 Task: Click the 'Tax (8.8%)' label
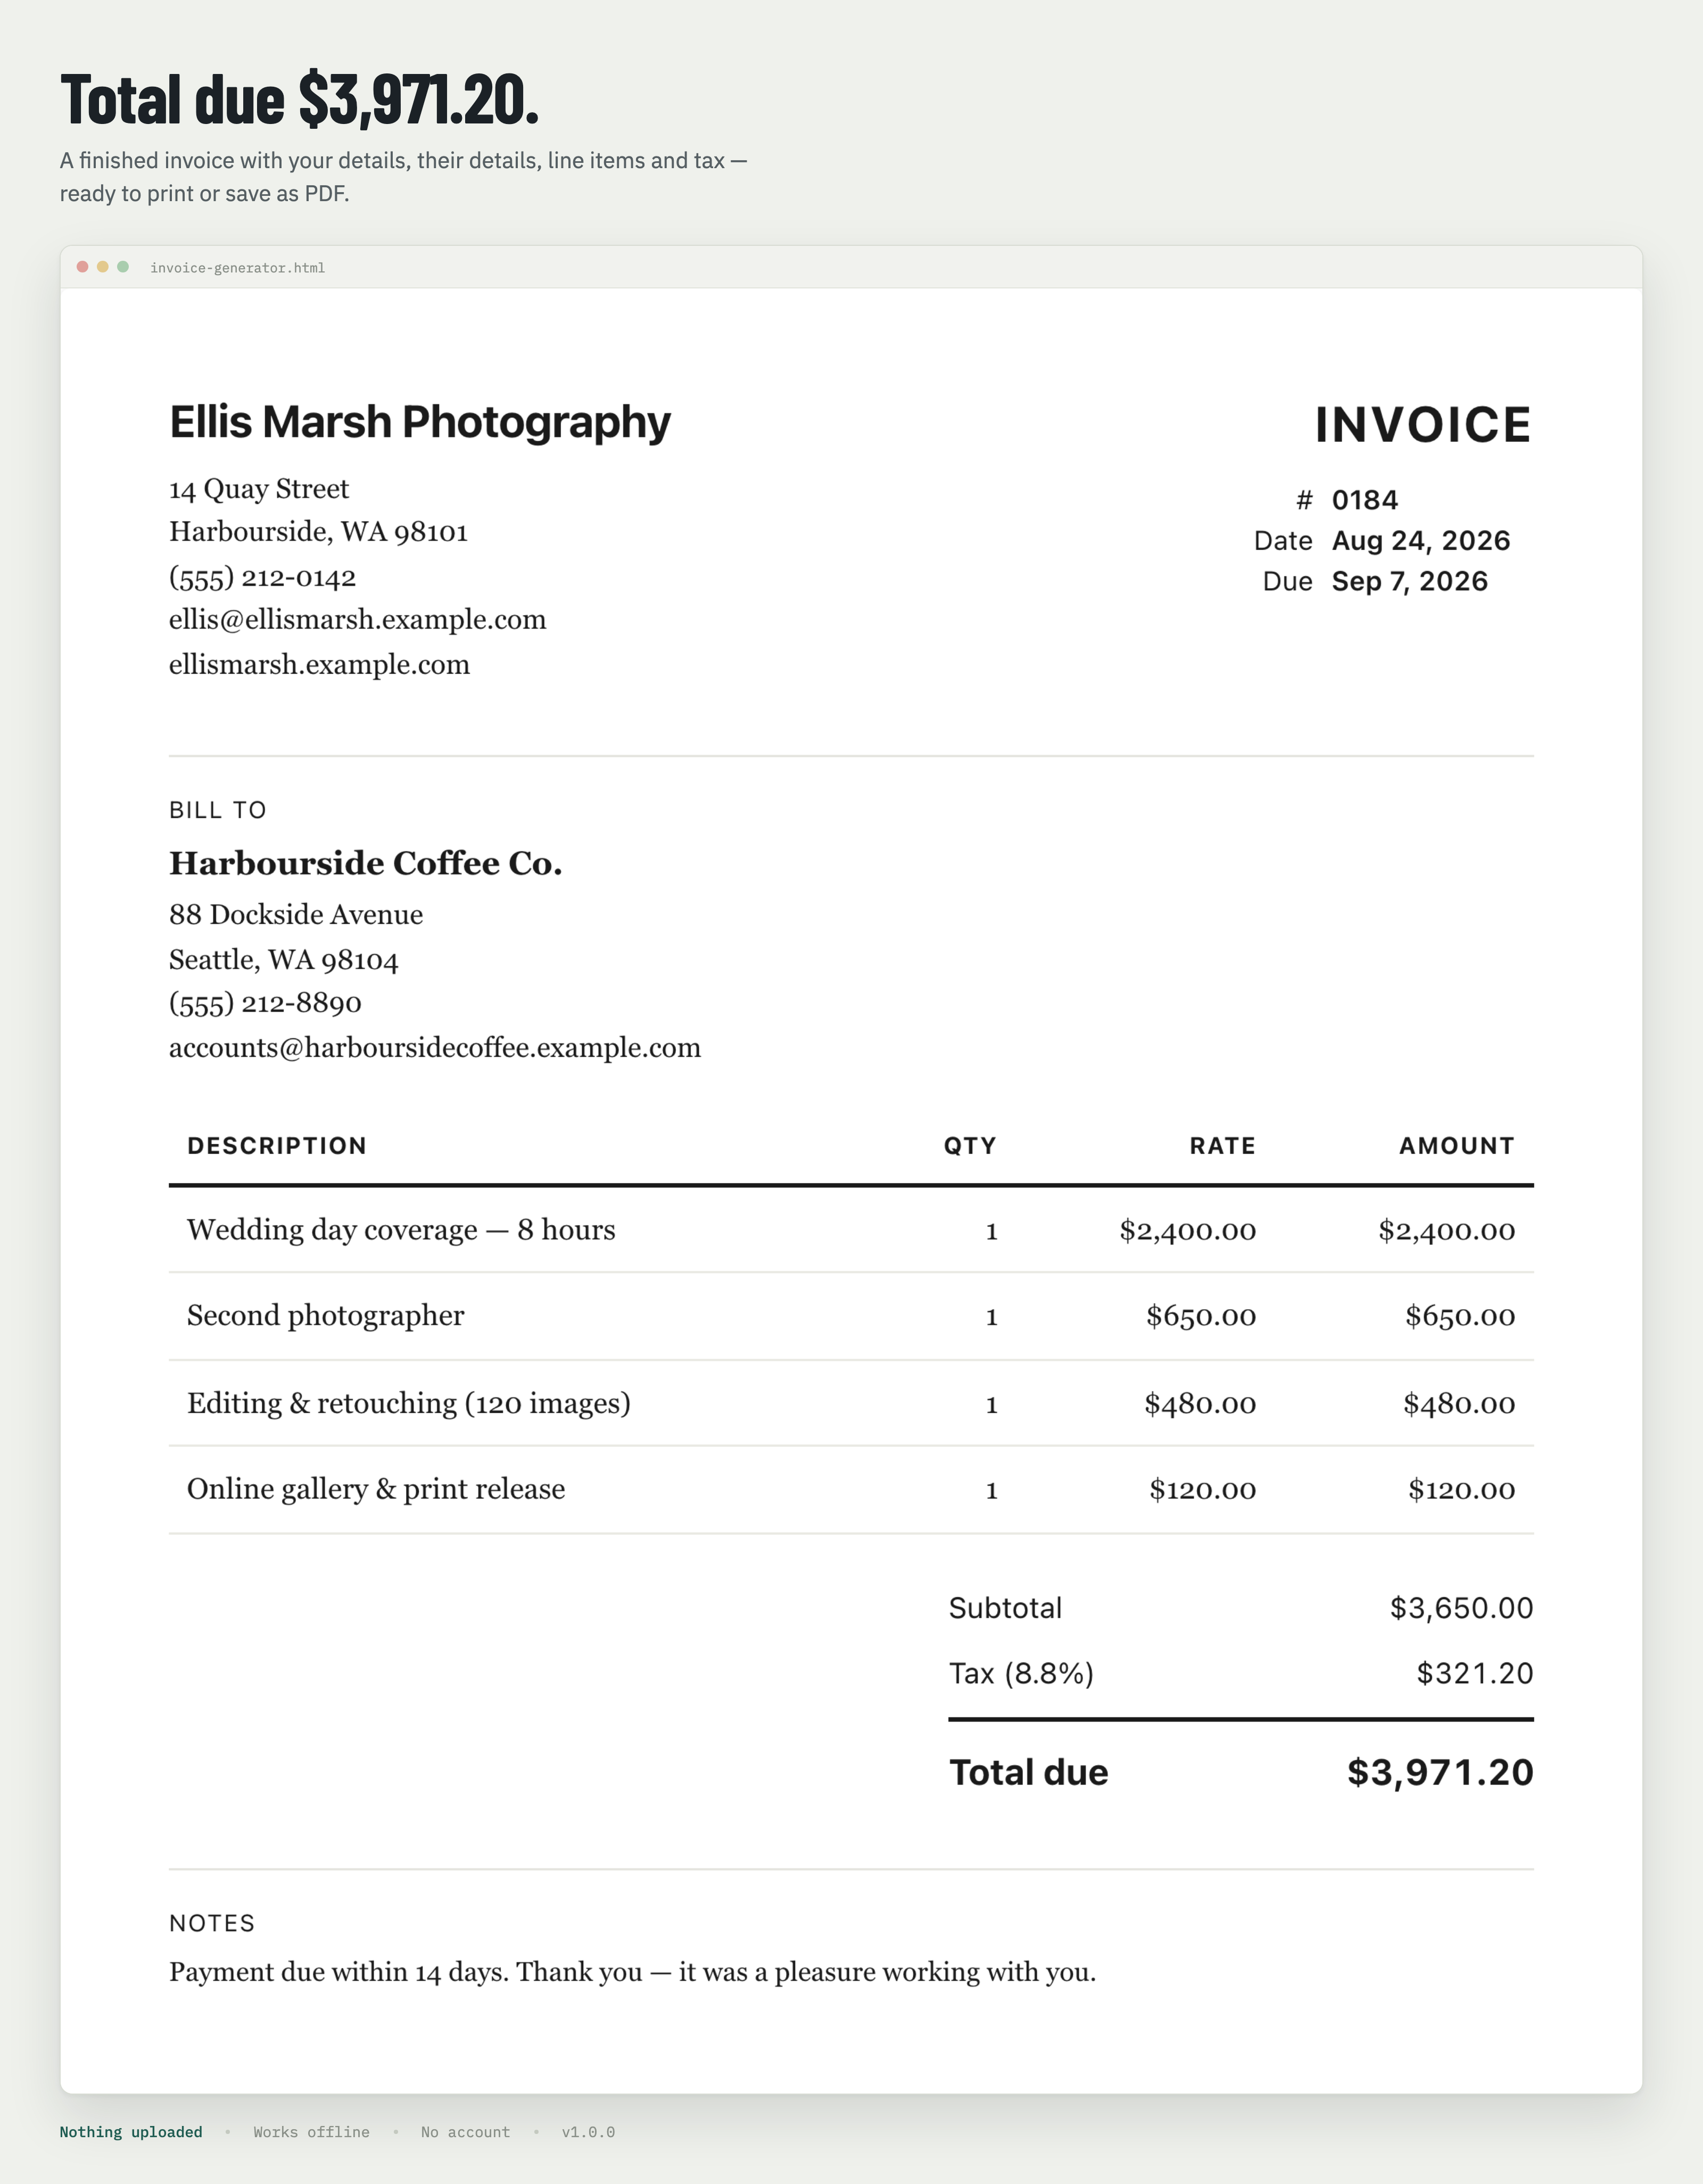coord(1021,1674)
